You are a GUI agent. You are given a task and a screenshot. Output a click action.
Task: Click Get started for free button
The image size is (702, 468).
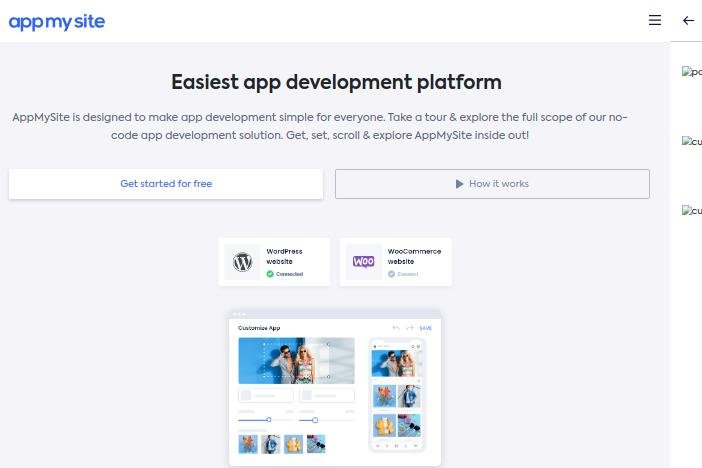pyautogui.click(x=166, y=184)
